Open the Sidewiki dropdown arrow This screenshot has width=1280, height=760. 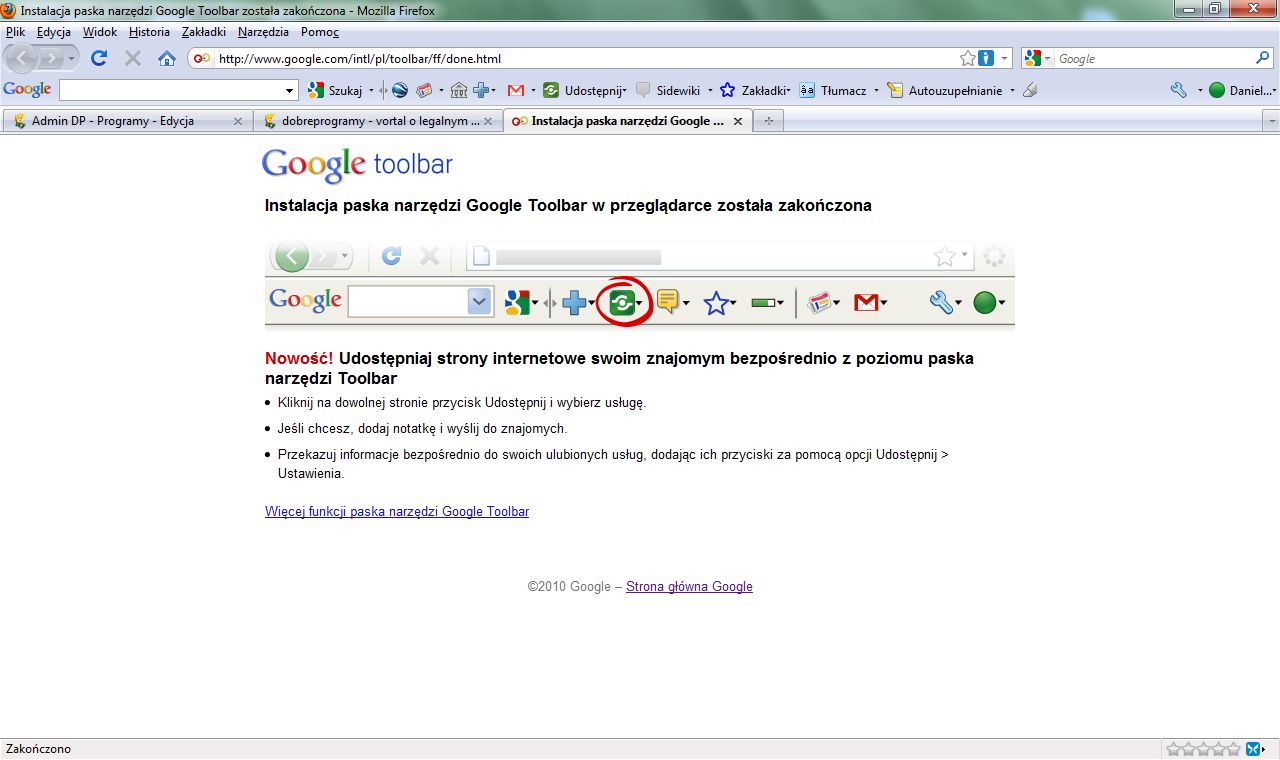[x=710, y=91]
